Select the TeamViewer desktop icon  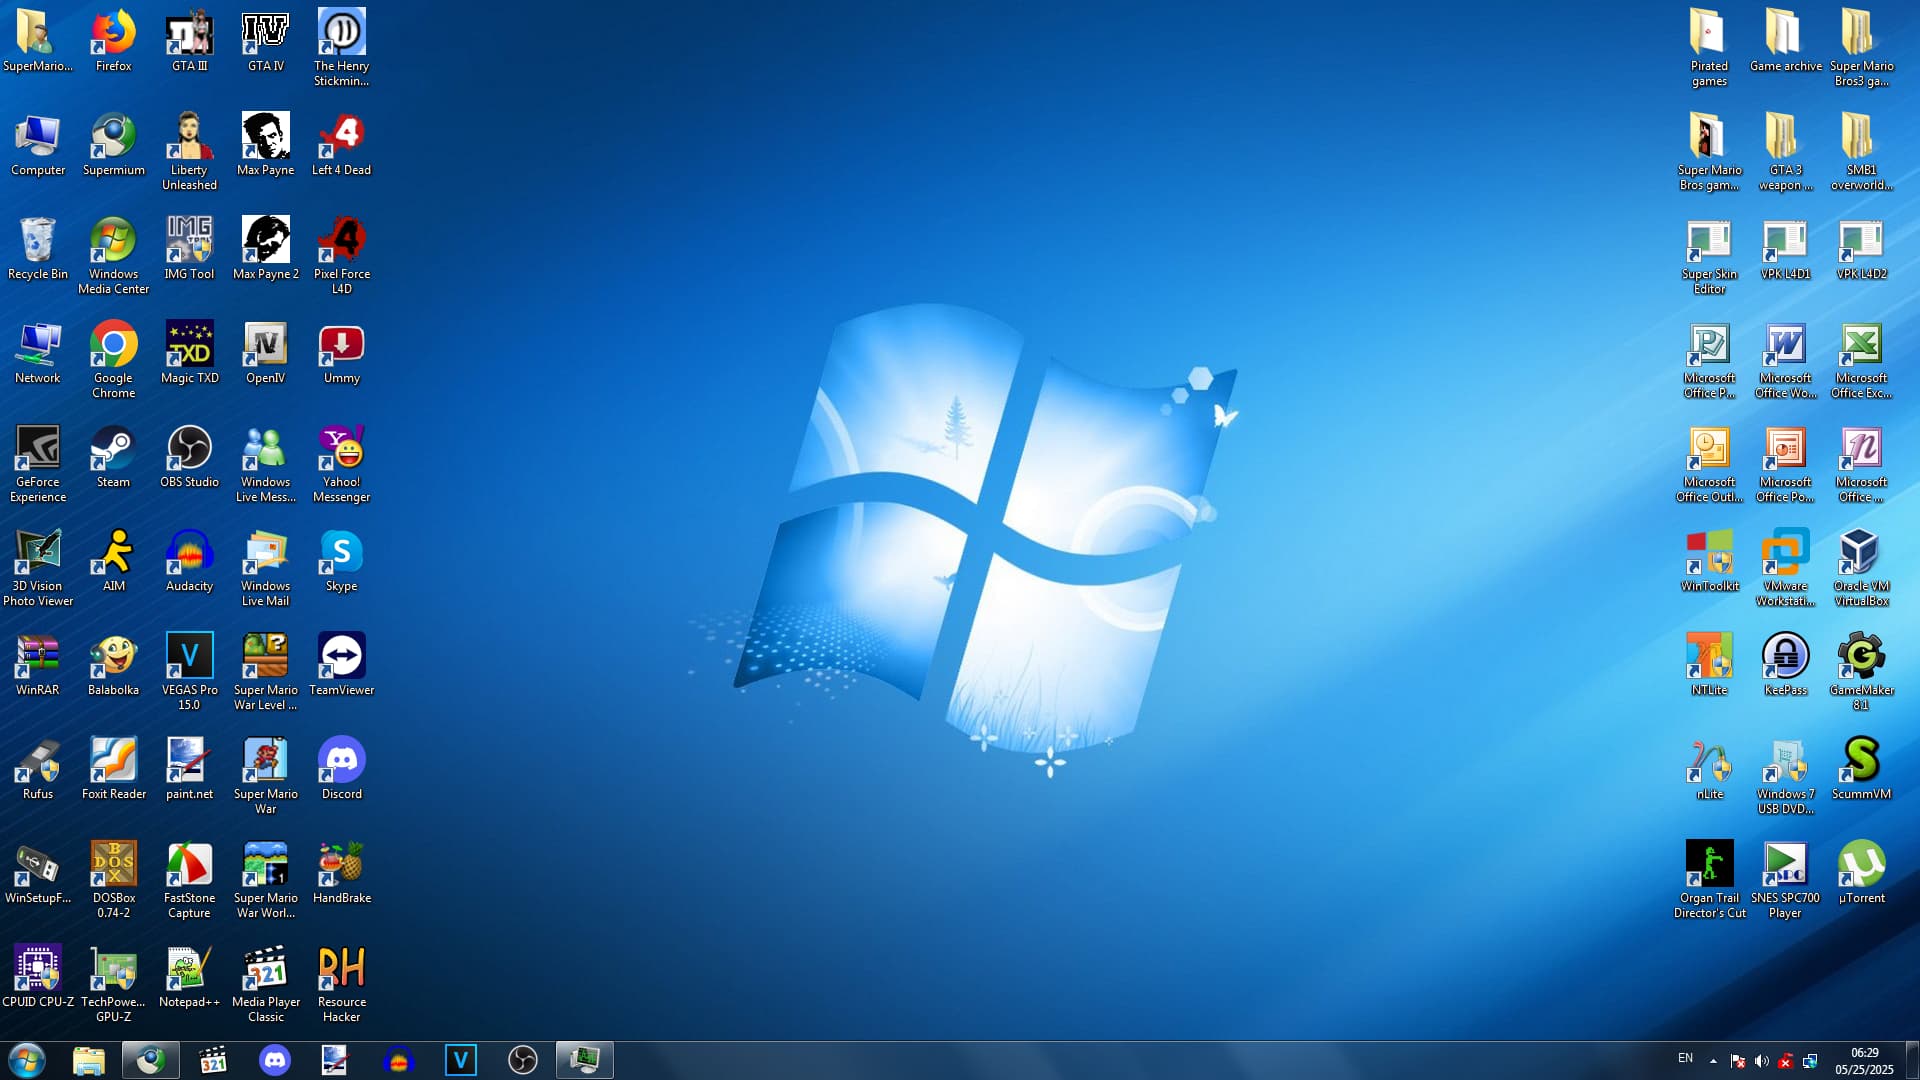(x=341, y=664)
